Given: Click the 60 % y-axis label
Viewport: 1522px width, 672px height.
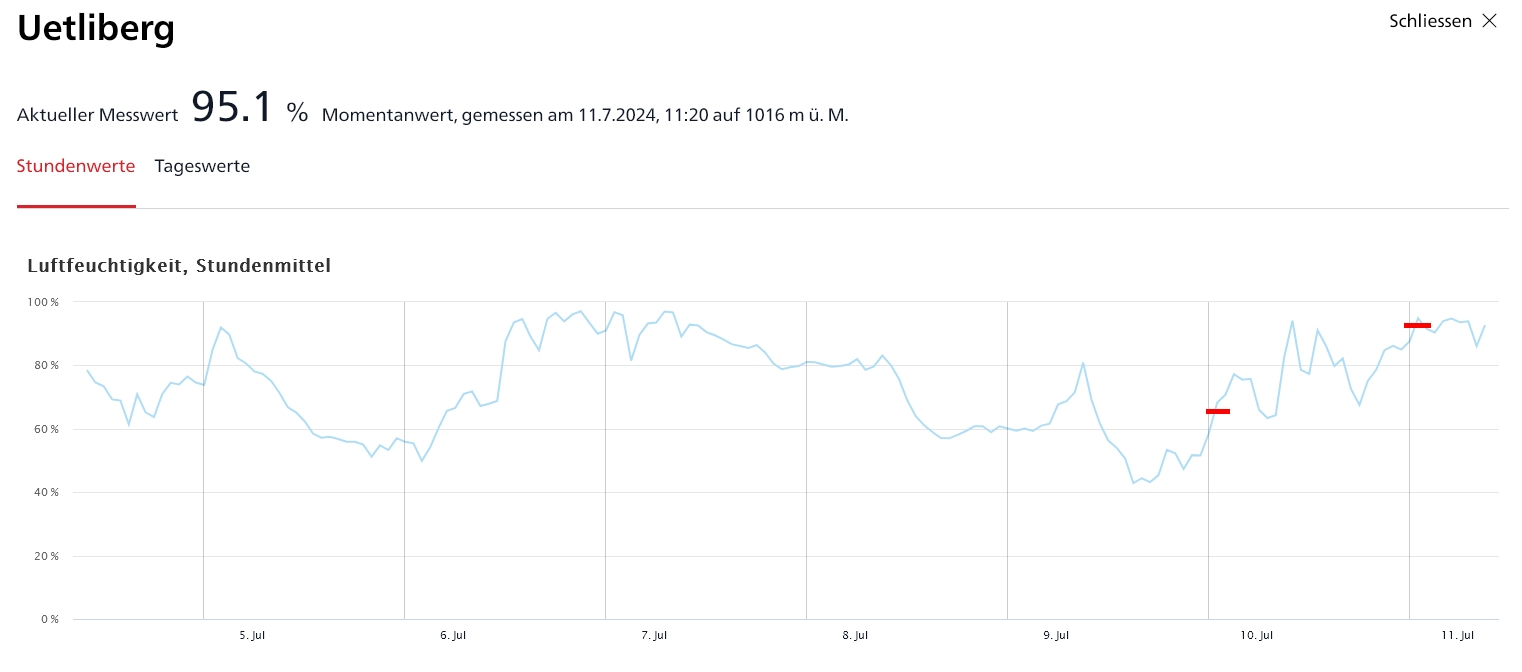Looking at the screenshot, I should click(47, 429).
